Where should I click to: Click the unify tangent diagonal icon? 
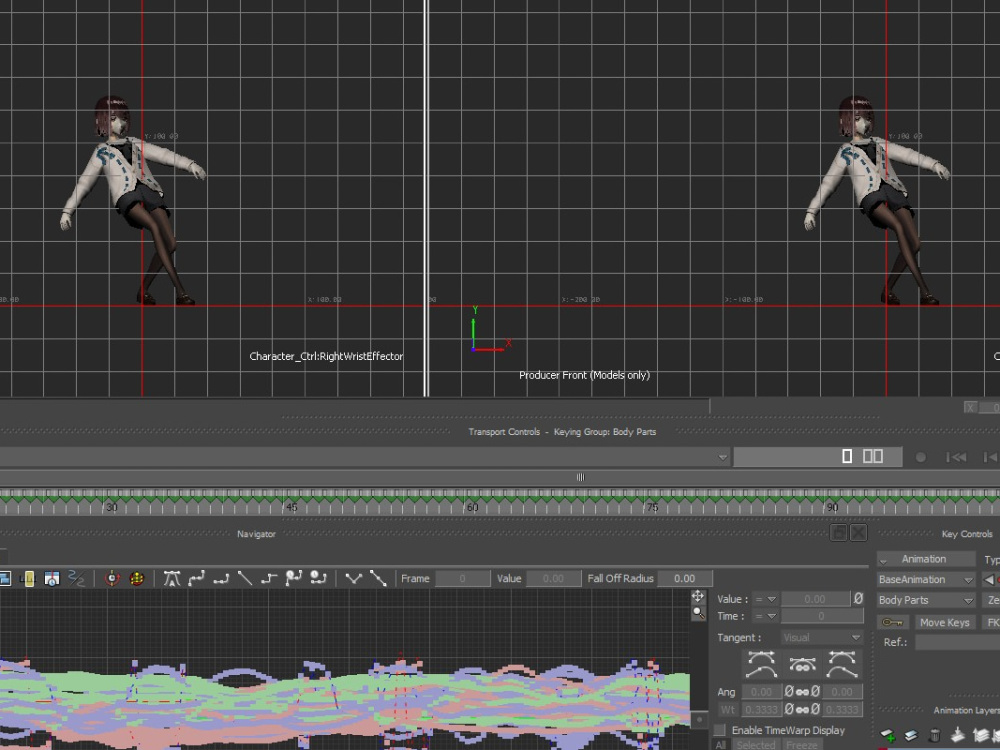[x=378, y=578]
